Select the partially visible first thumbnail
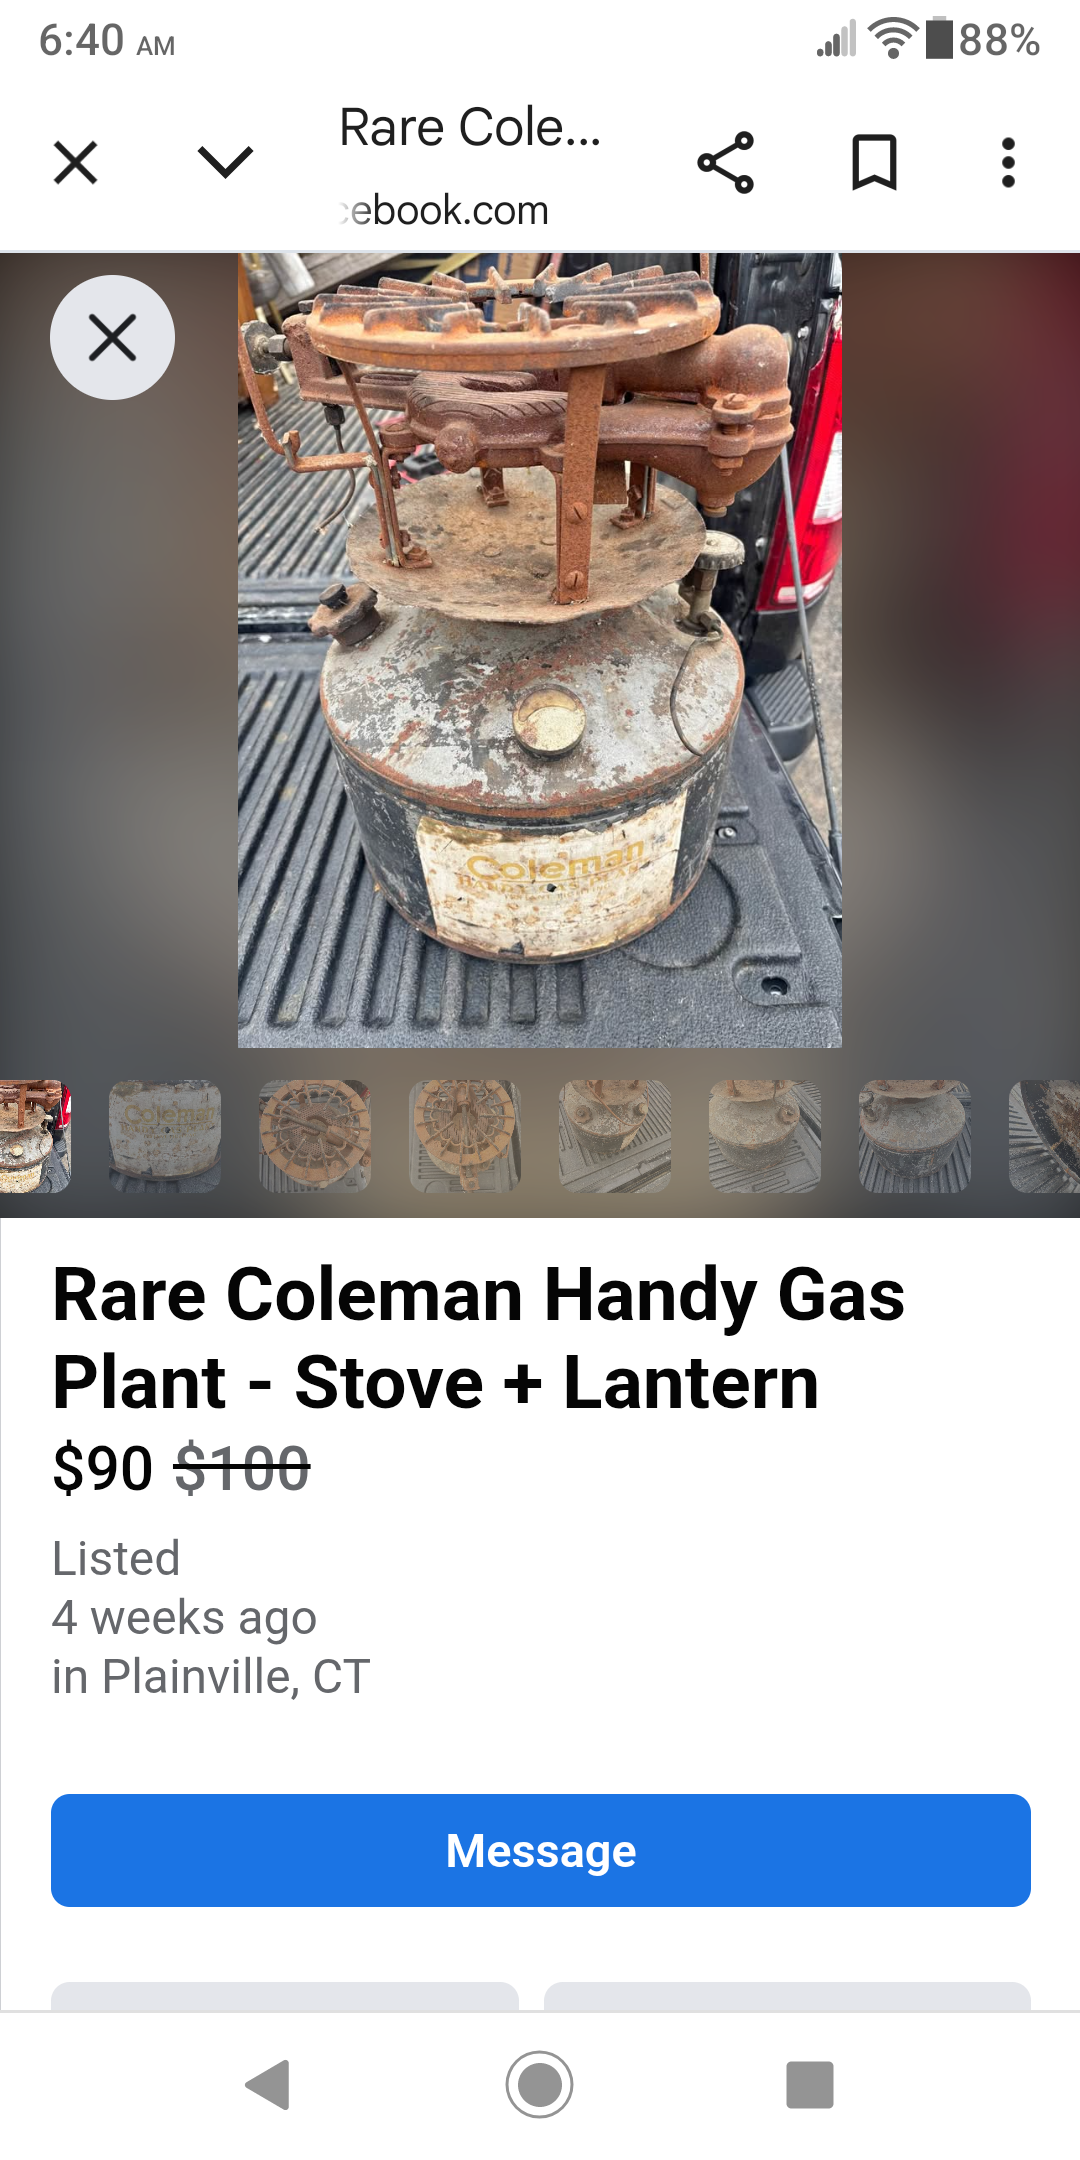1080x2160 pixels. point(35,1136)
